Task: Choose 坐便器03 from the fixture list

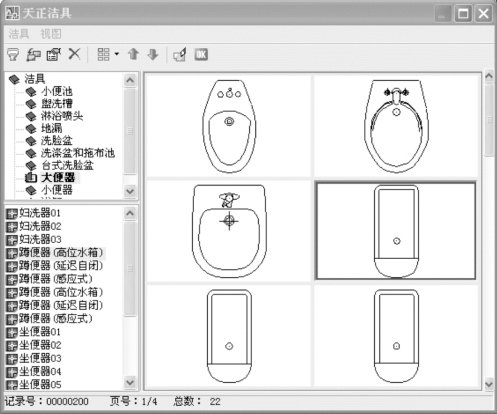Action: (40, 358)
